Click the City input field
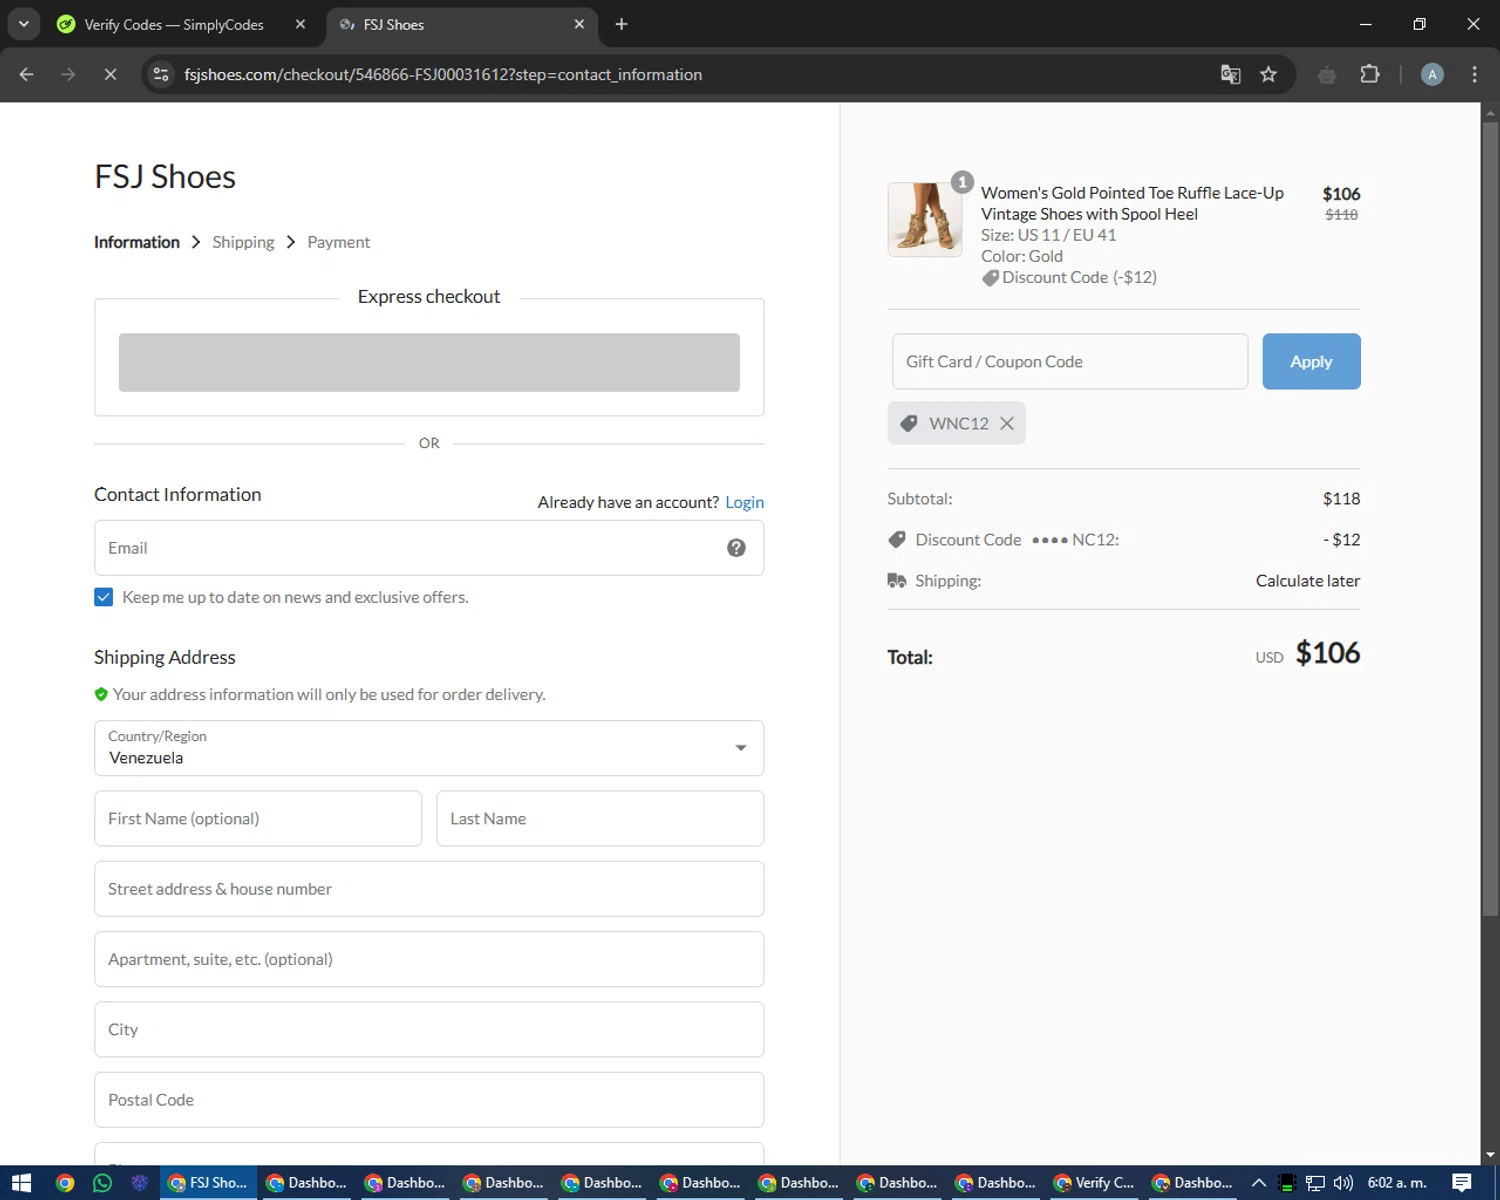Image resolution: width=1500 pixels, height=1200 pixels. pos(429,1030)
